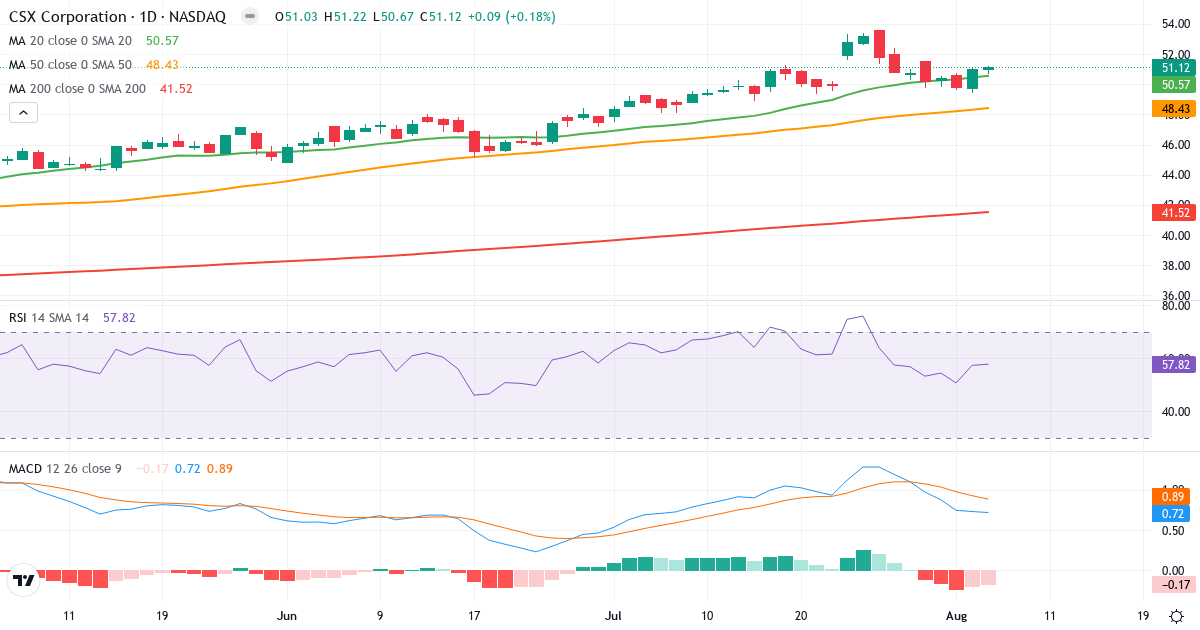The image size is (1200, 630).
Task: Click the high price H51.22 value
Action: pos(344,17)
